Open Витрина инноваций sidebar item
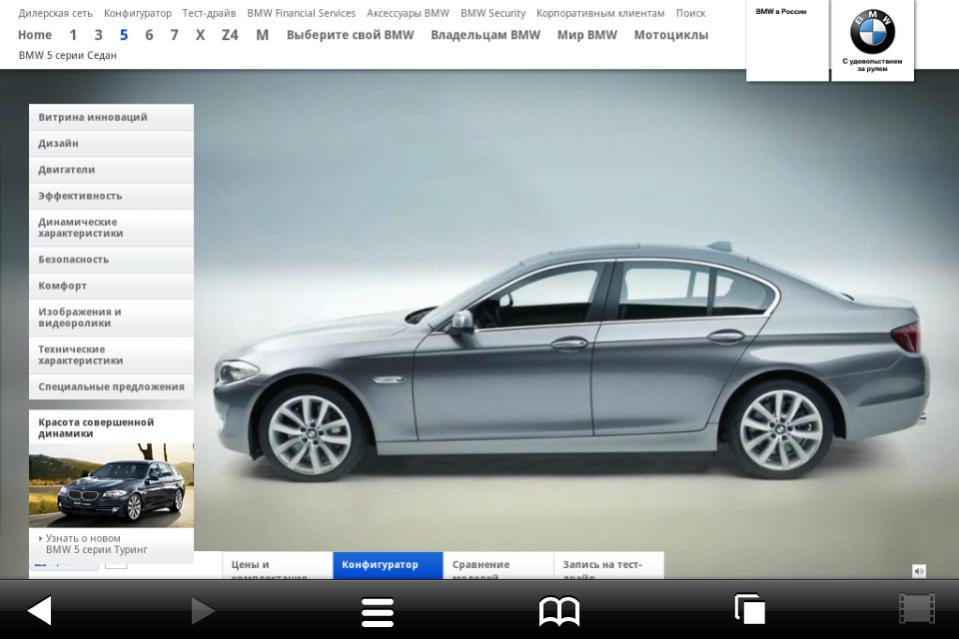Viewport: 959px width, 639px height. 111,117
